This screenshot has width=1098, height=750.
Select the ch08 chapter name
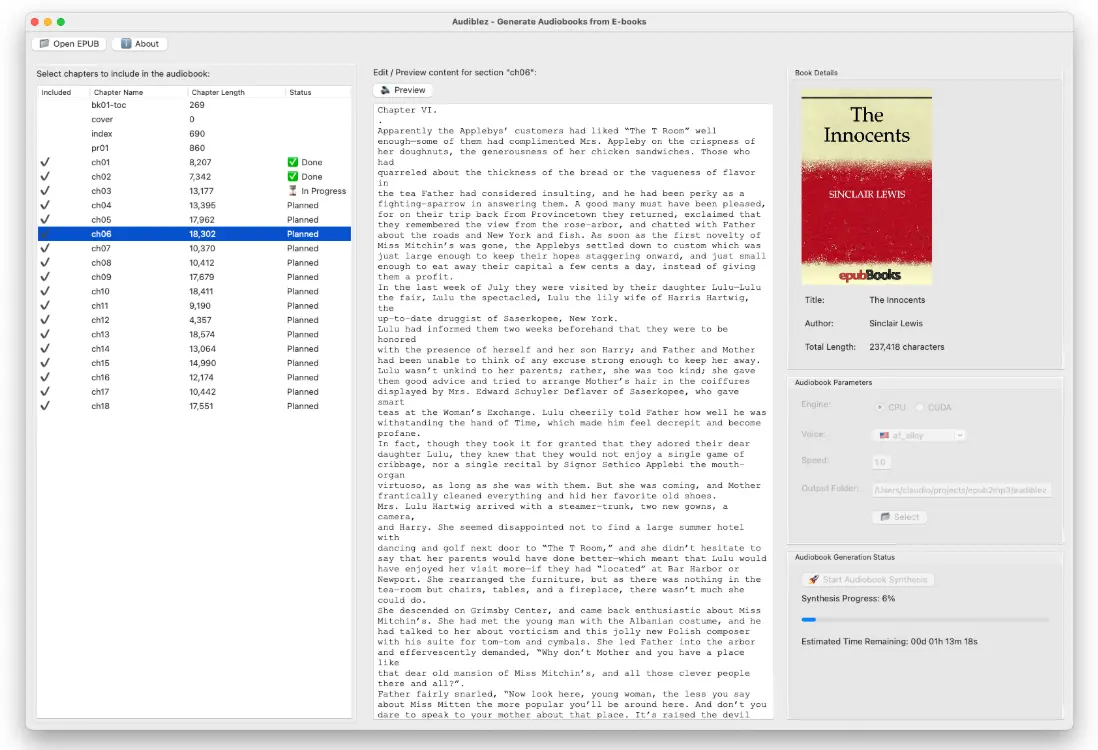click(x=101, y=263)
